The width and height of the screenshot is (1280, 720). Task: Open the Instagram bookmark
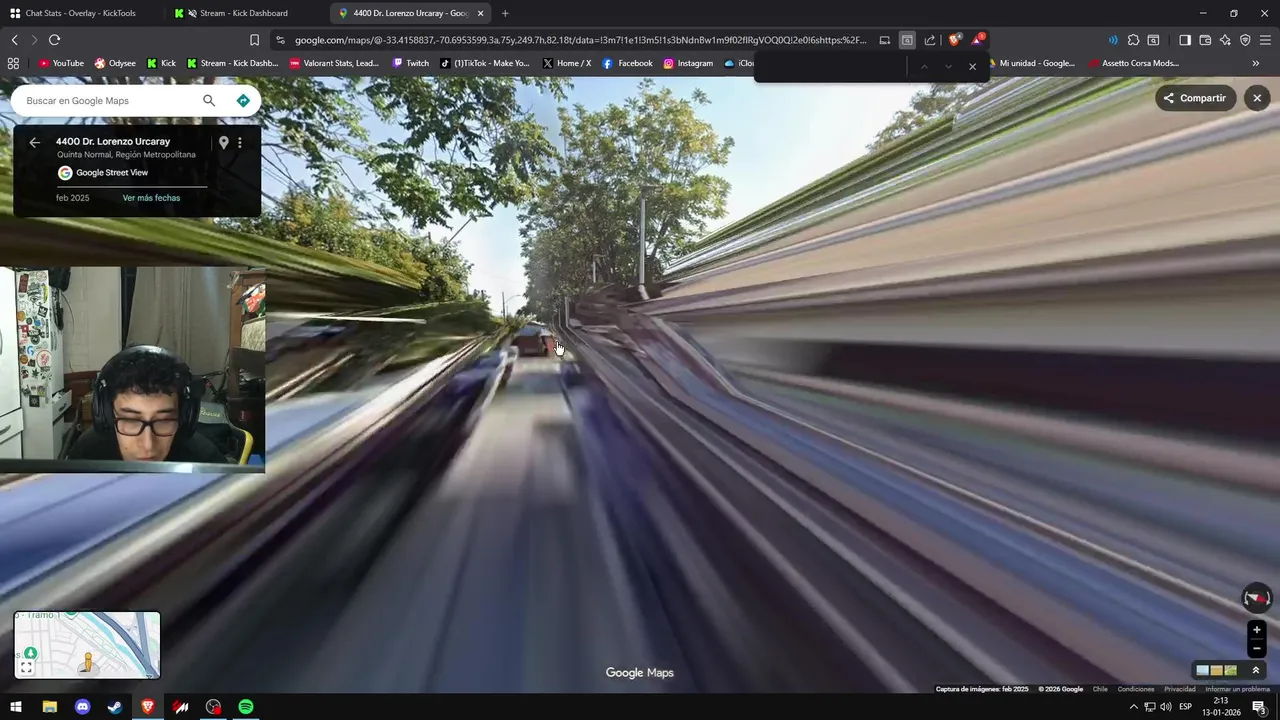[687, 63]
